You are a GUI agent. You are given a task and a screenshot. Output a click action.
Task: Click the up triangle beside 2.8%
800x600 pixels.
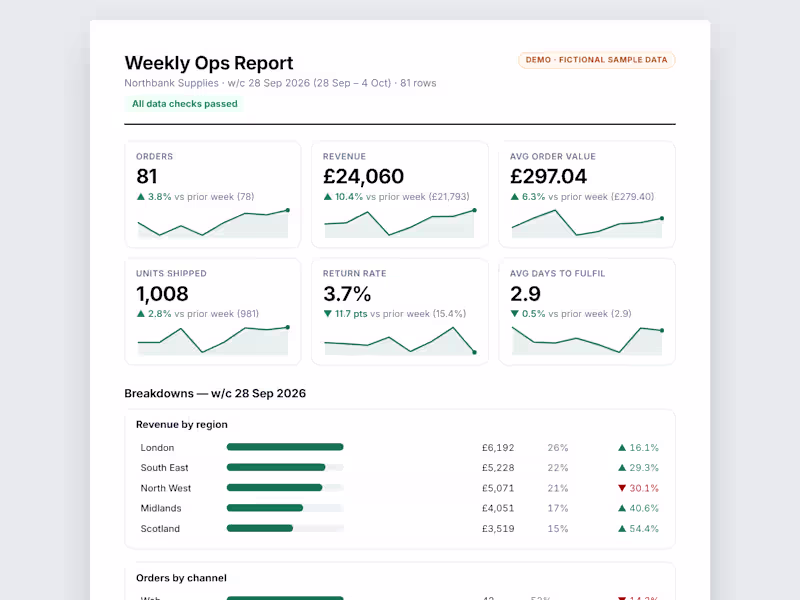click(141, 314)
